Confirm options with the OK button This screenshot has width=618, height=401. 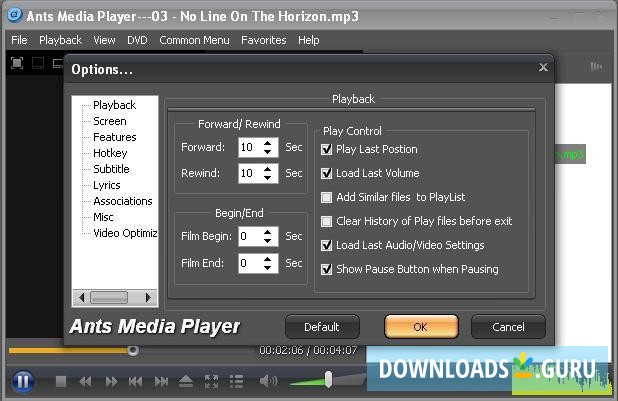[x=421, y=327]
